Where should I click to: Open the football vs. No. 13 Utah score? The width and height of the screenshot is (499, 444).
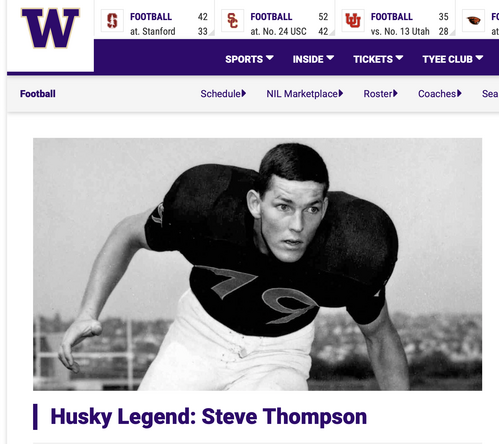[x=395, y=24]
